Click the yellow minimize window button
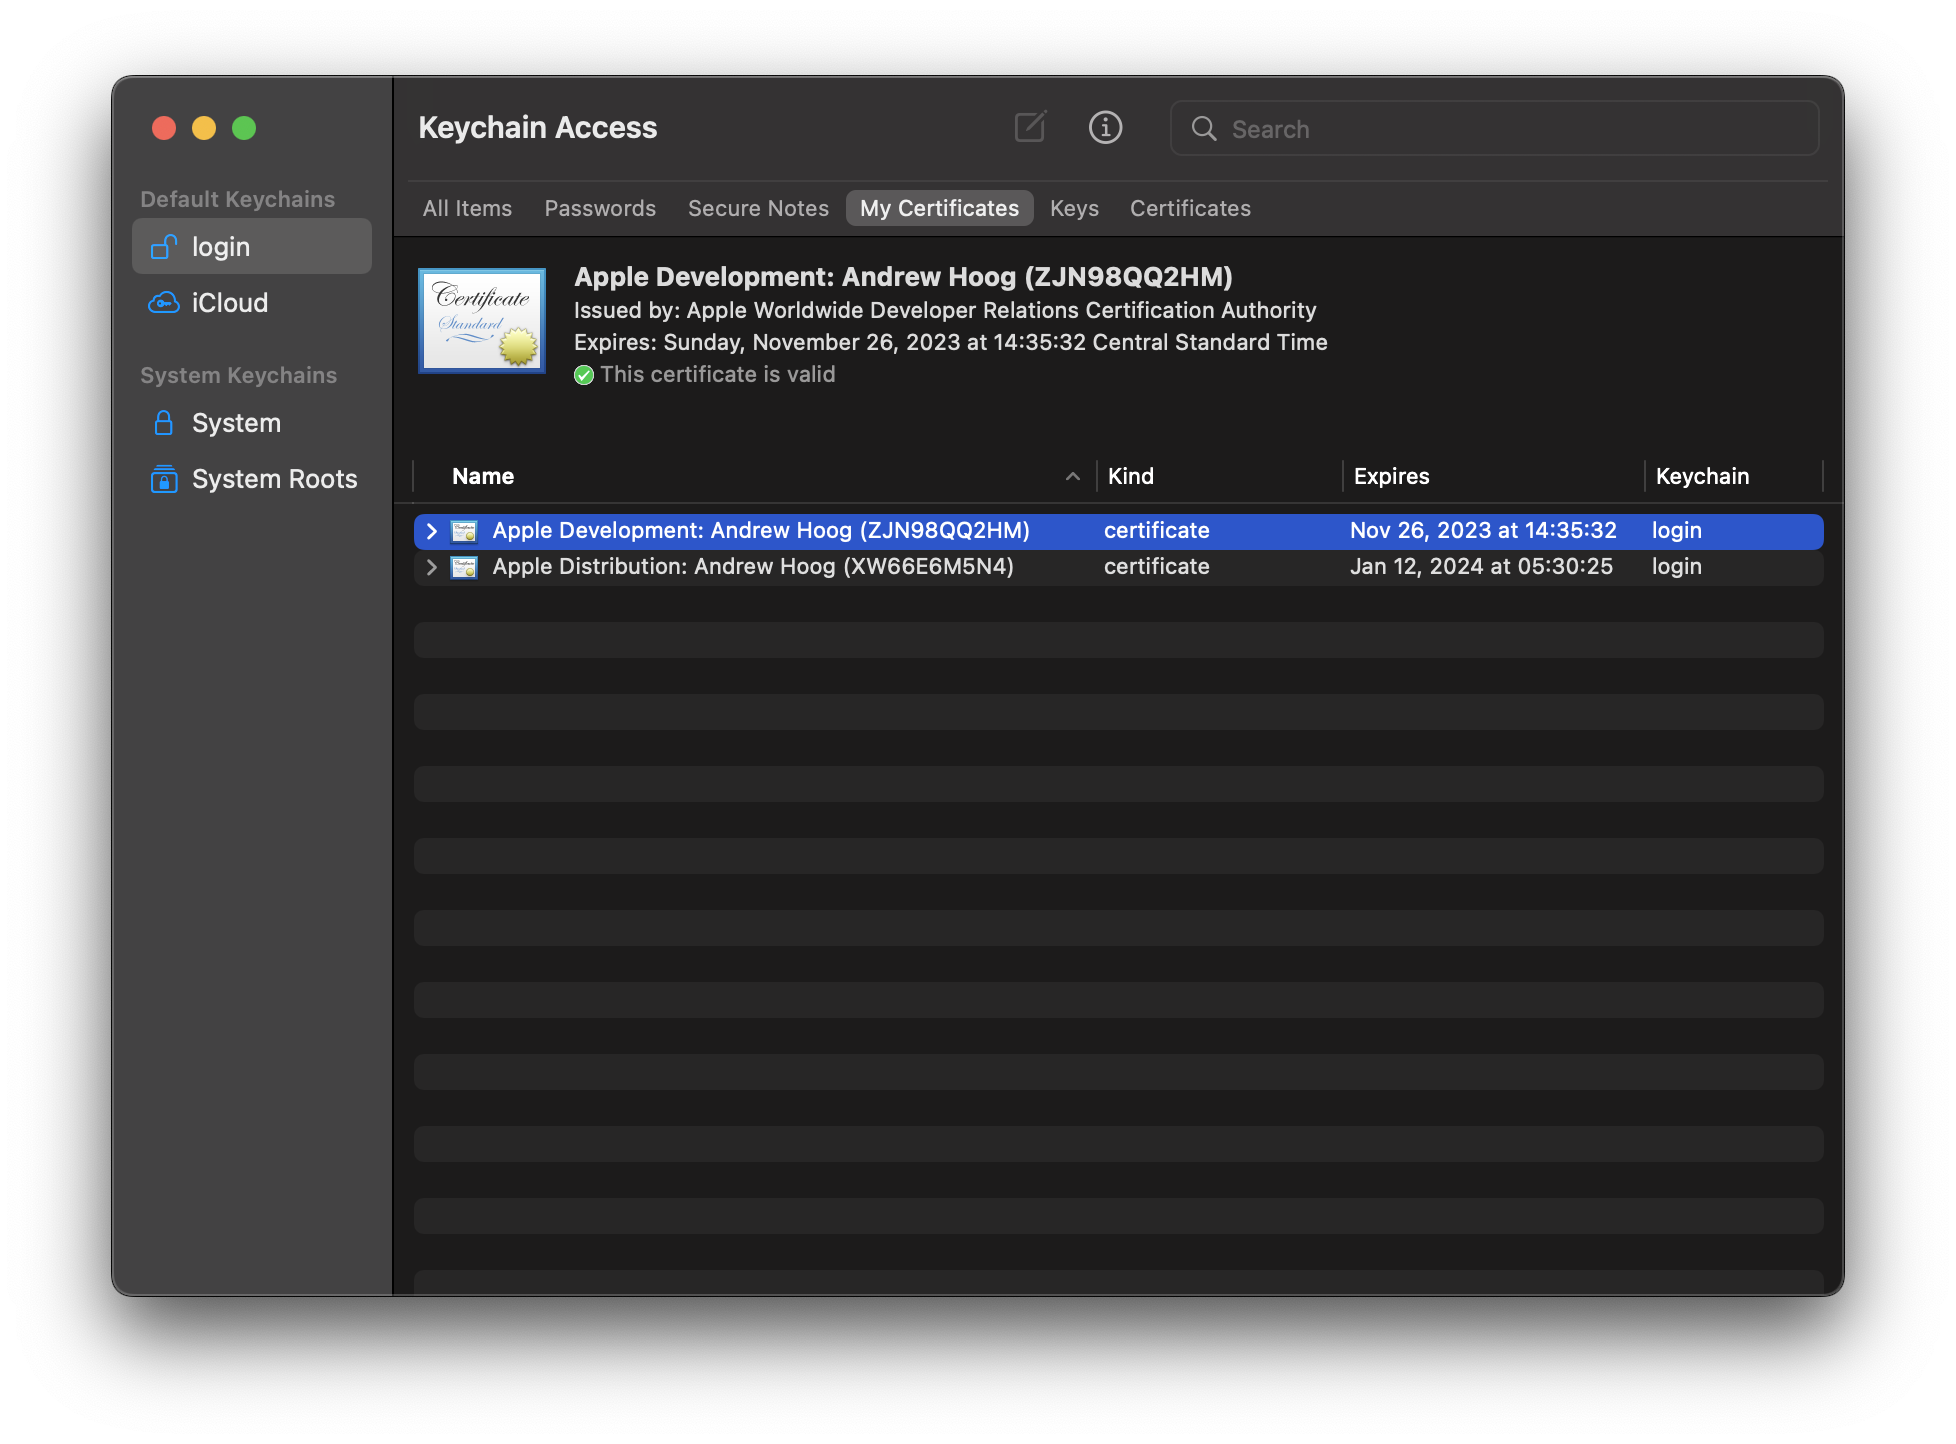 coord(204,128)
